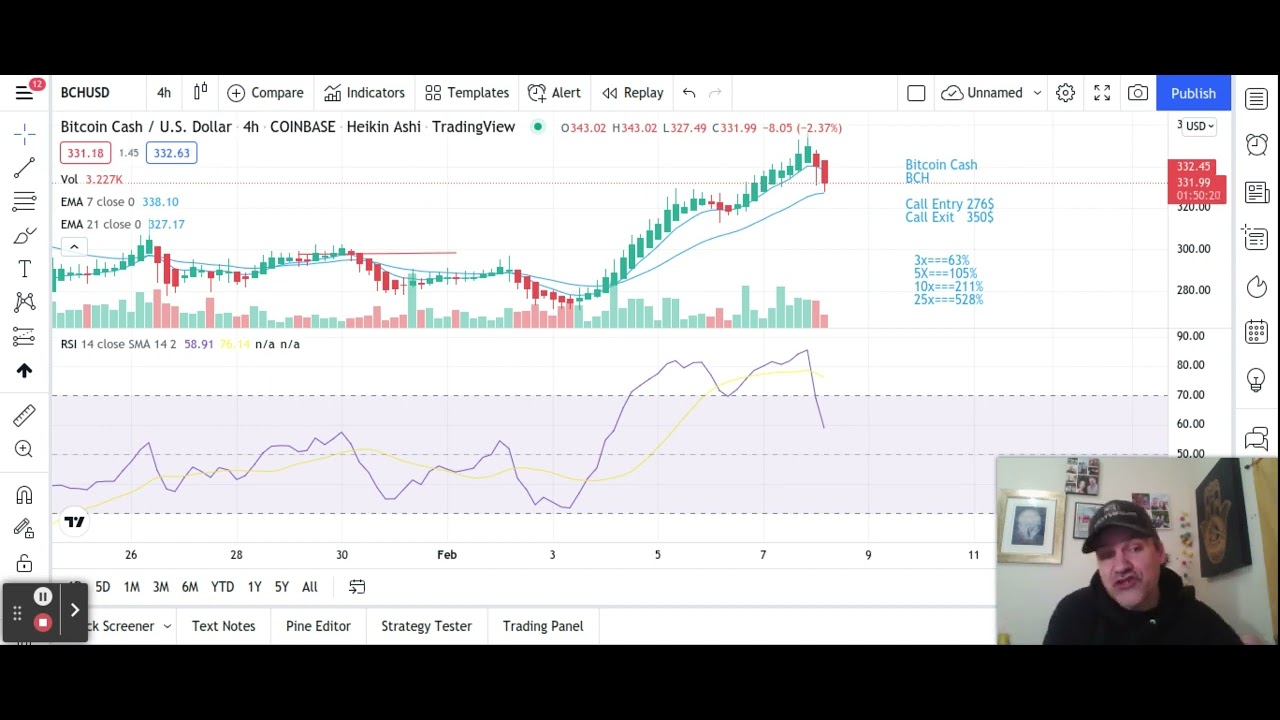The image size is (1280, 720).
Task: Toggle the go-to-date calendar range icon
Action: [x=357, y=587]
